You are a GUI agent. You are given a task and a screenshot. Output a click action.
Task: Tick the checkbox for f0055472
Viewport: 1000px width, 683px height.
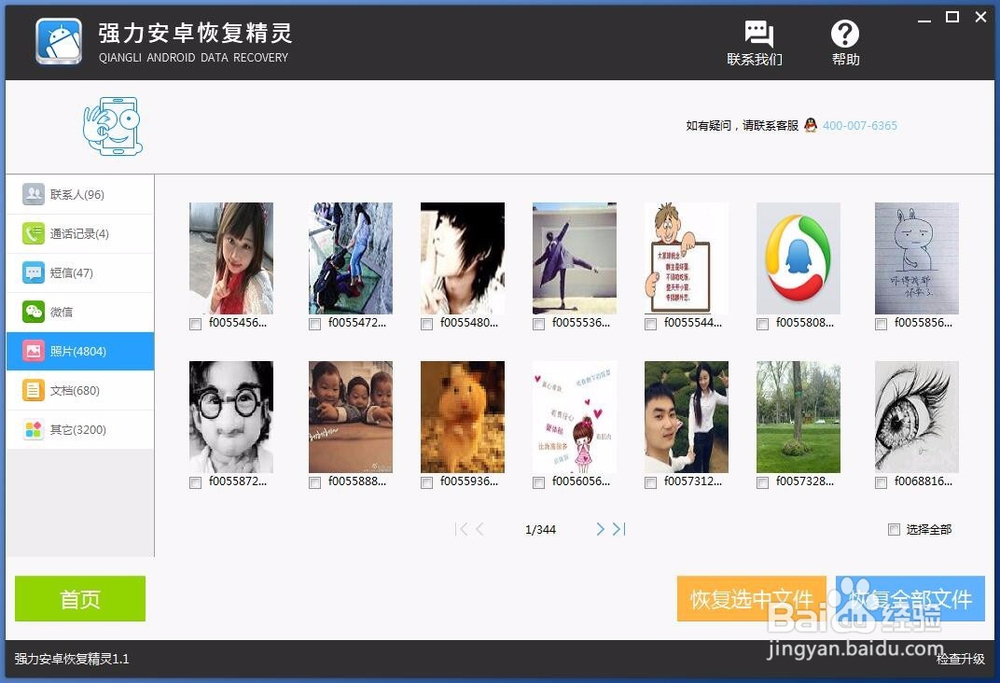point(314,324)
